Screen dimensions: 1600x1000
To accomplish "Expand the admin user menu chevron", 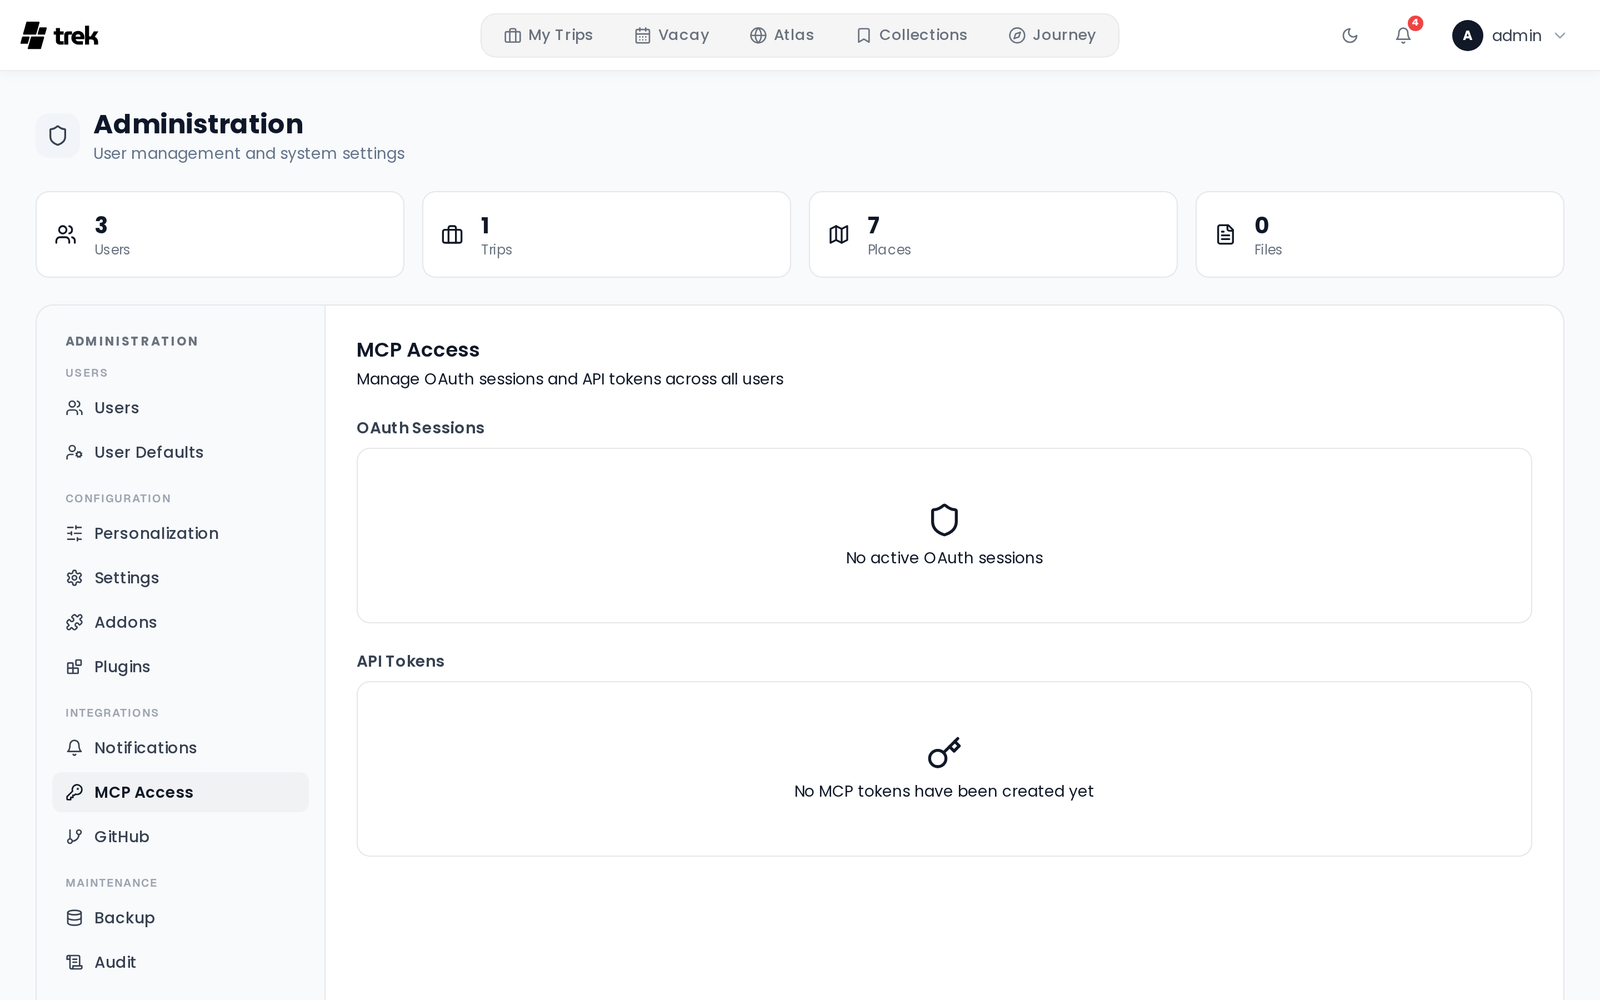I will (x=1559, y=36).
